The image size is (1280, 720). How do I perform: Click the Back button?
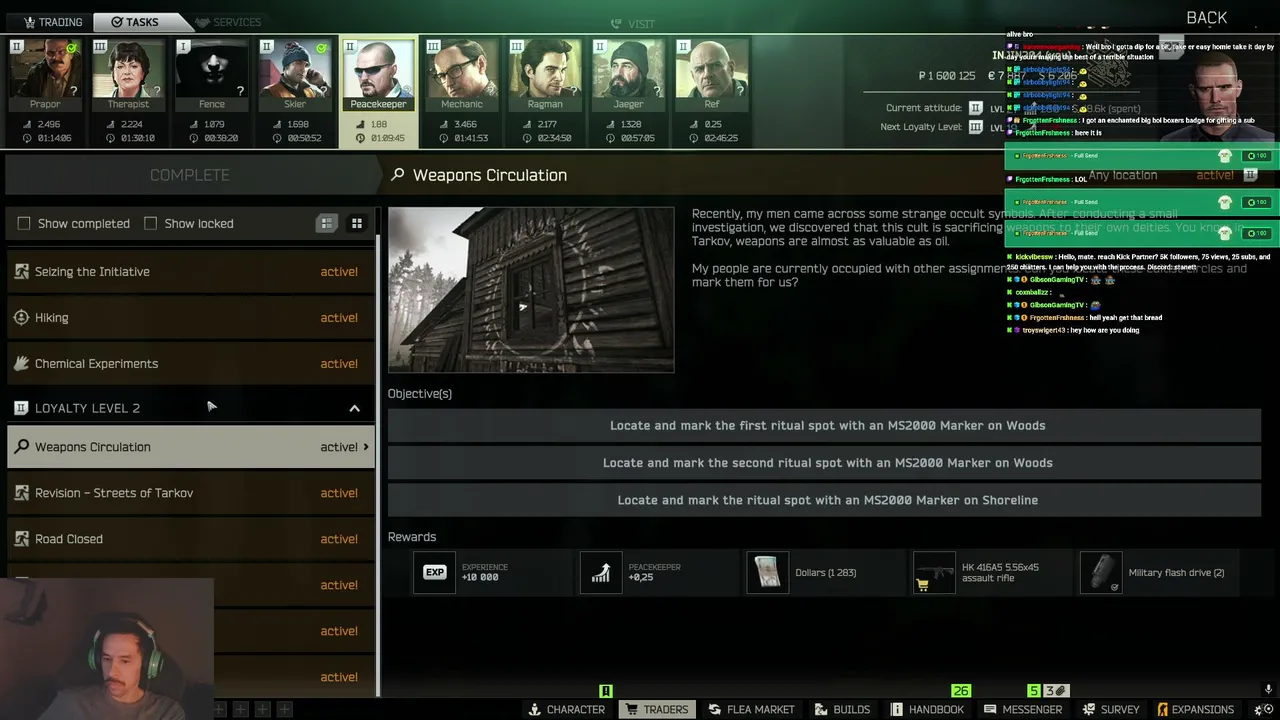click(1206, 18)
